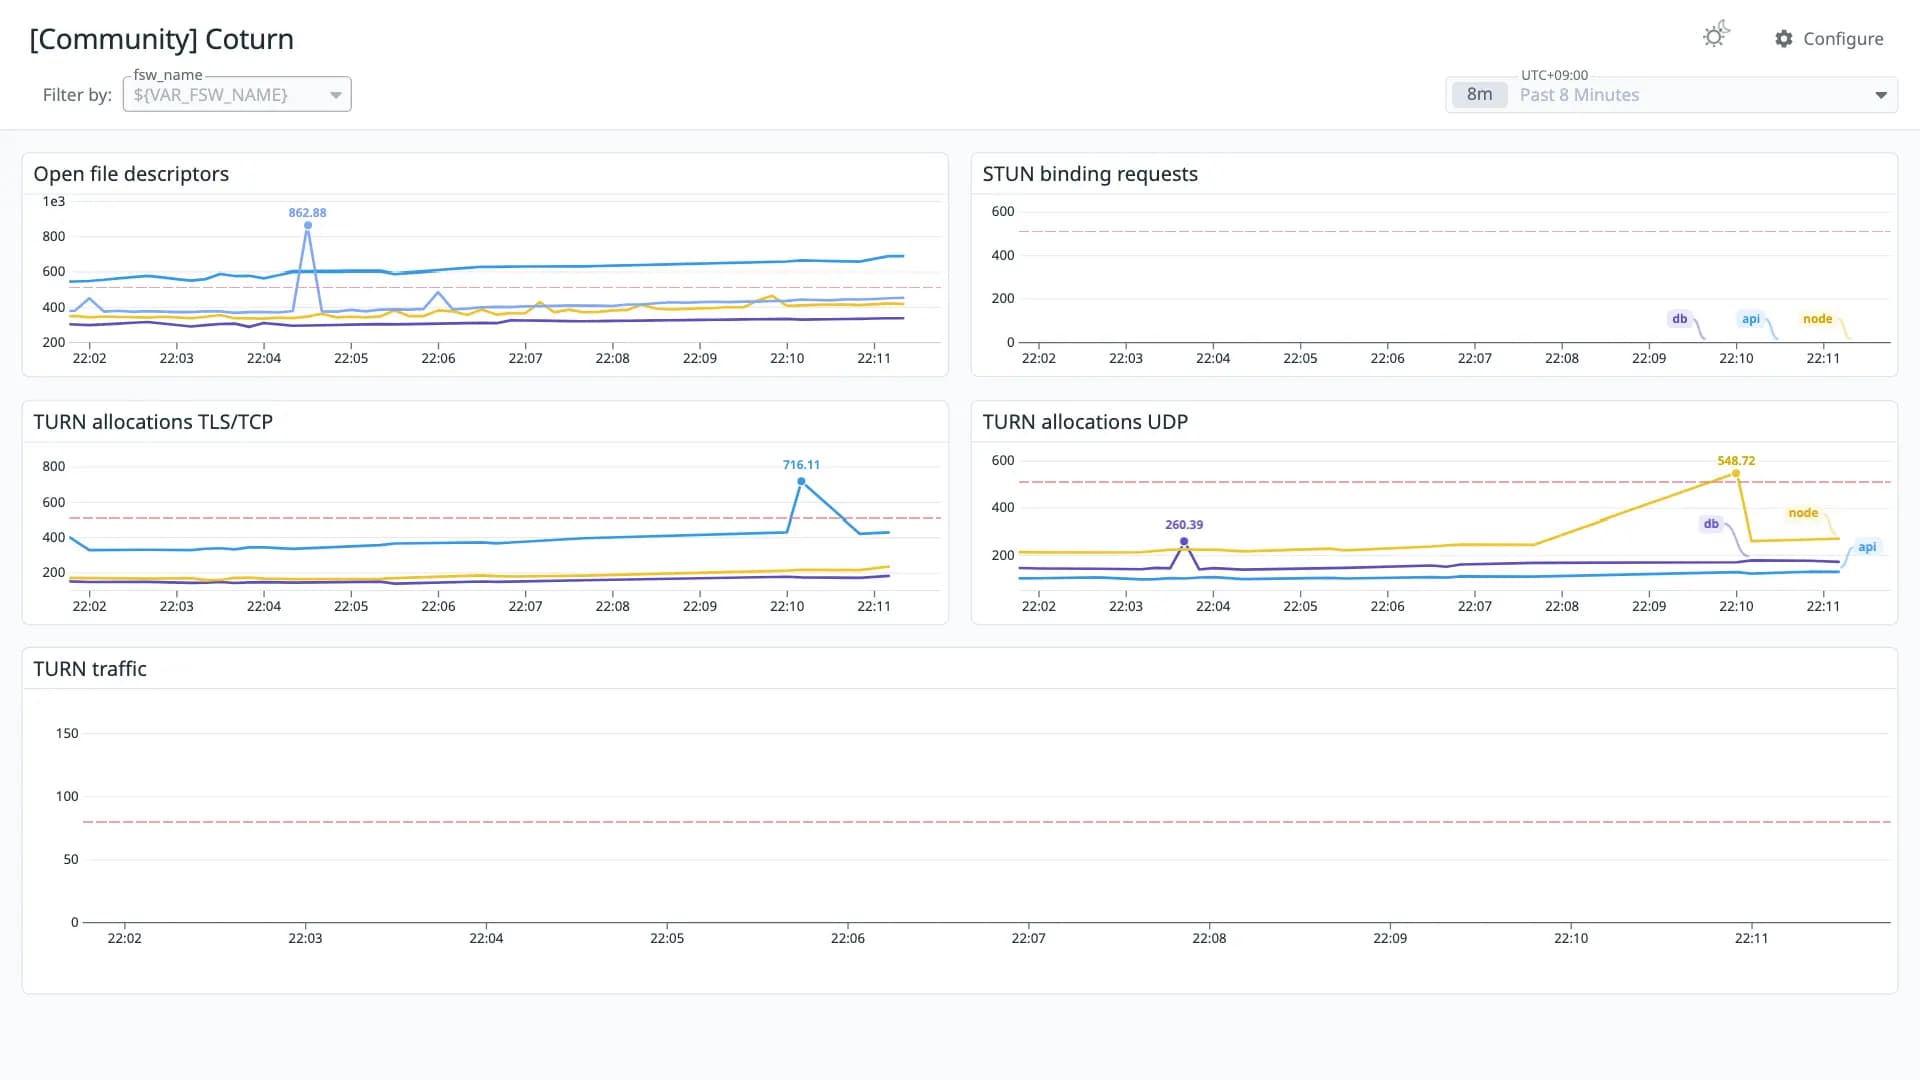Select the 8m time badge

coord(1479,94)
